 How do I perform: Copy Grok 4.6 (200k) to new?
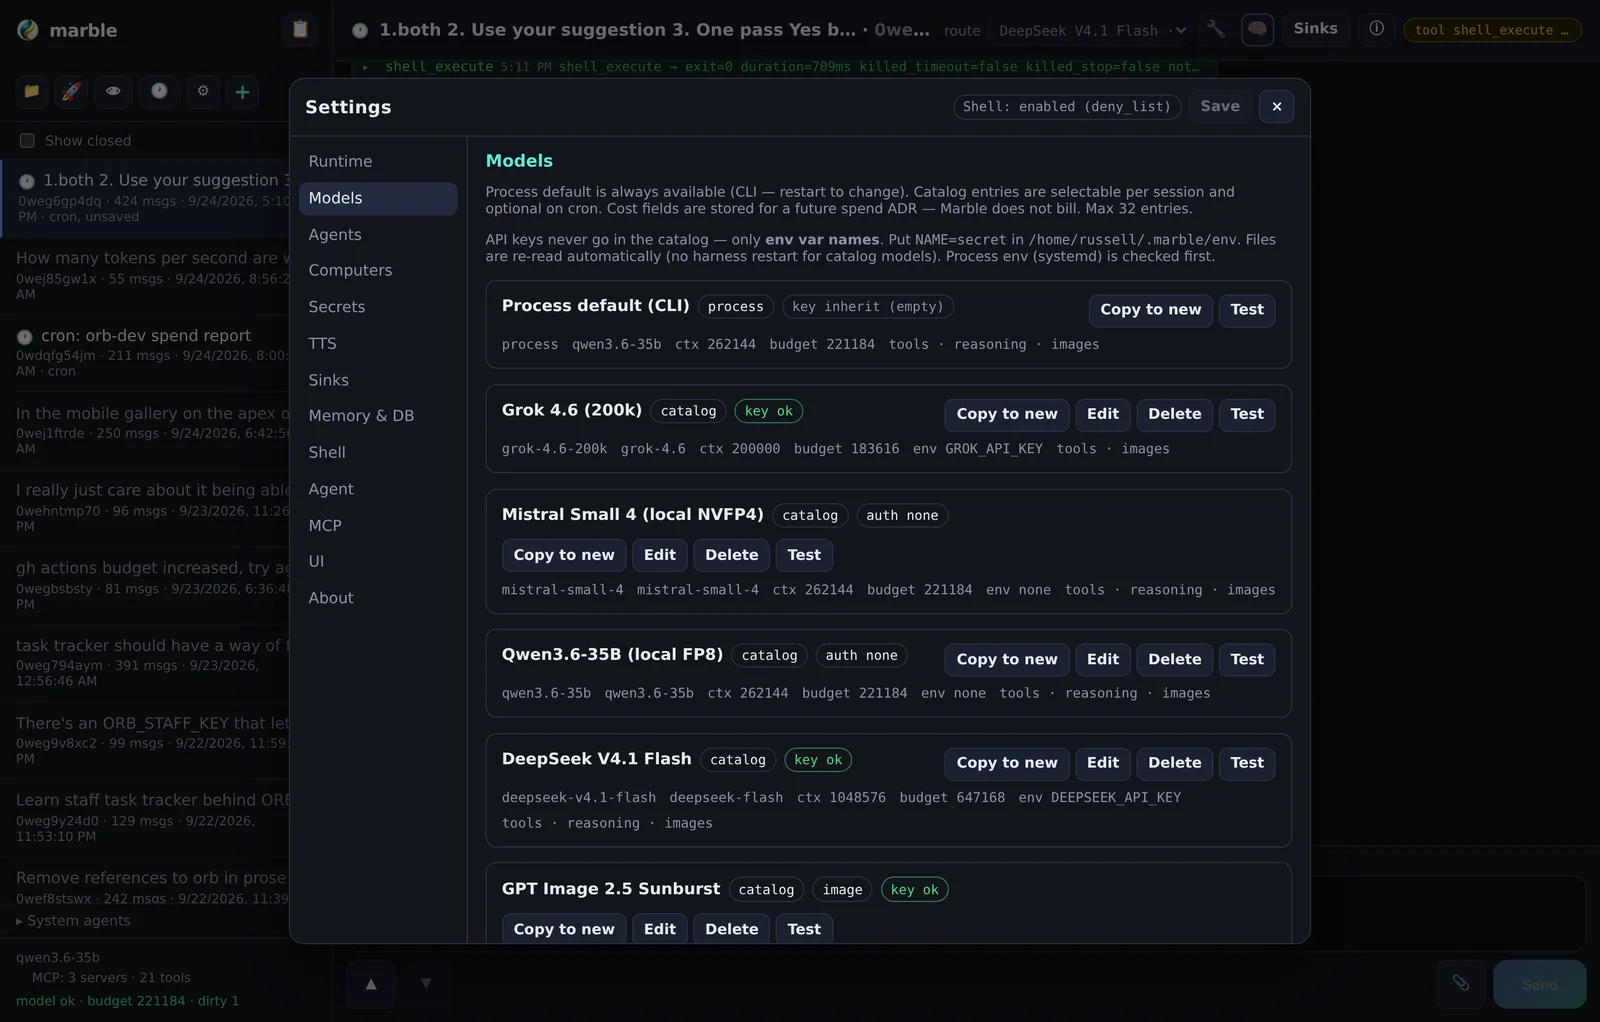(x=1007, y=414)
